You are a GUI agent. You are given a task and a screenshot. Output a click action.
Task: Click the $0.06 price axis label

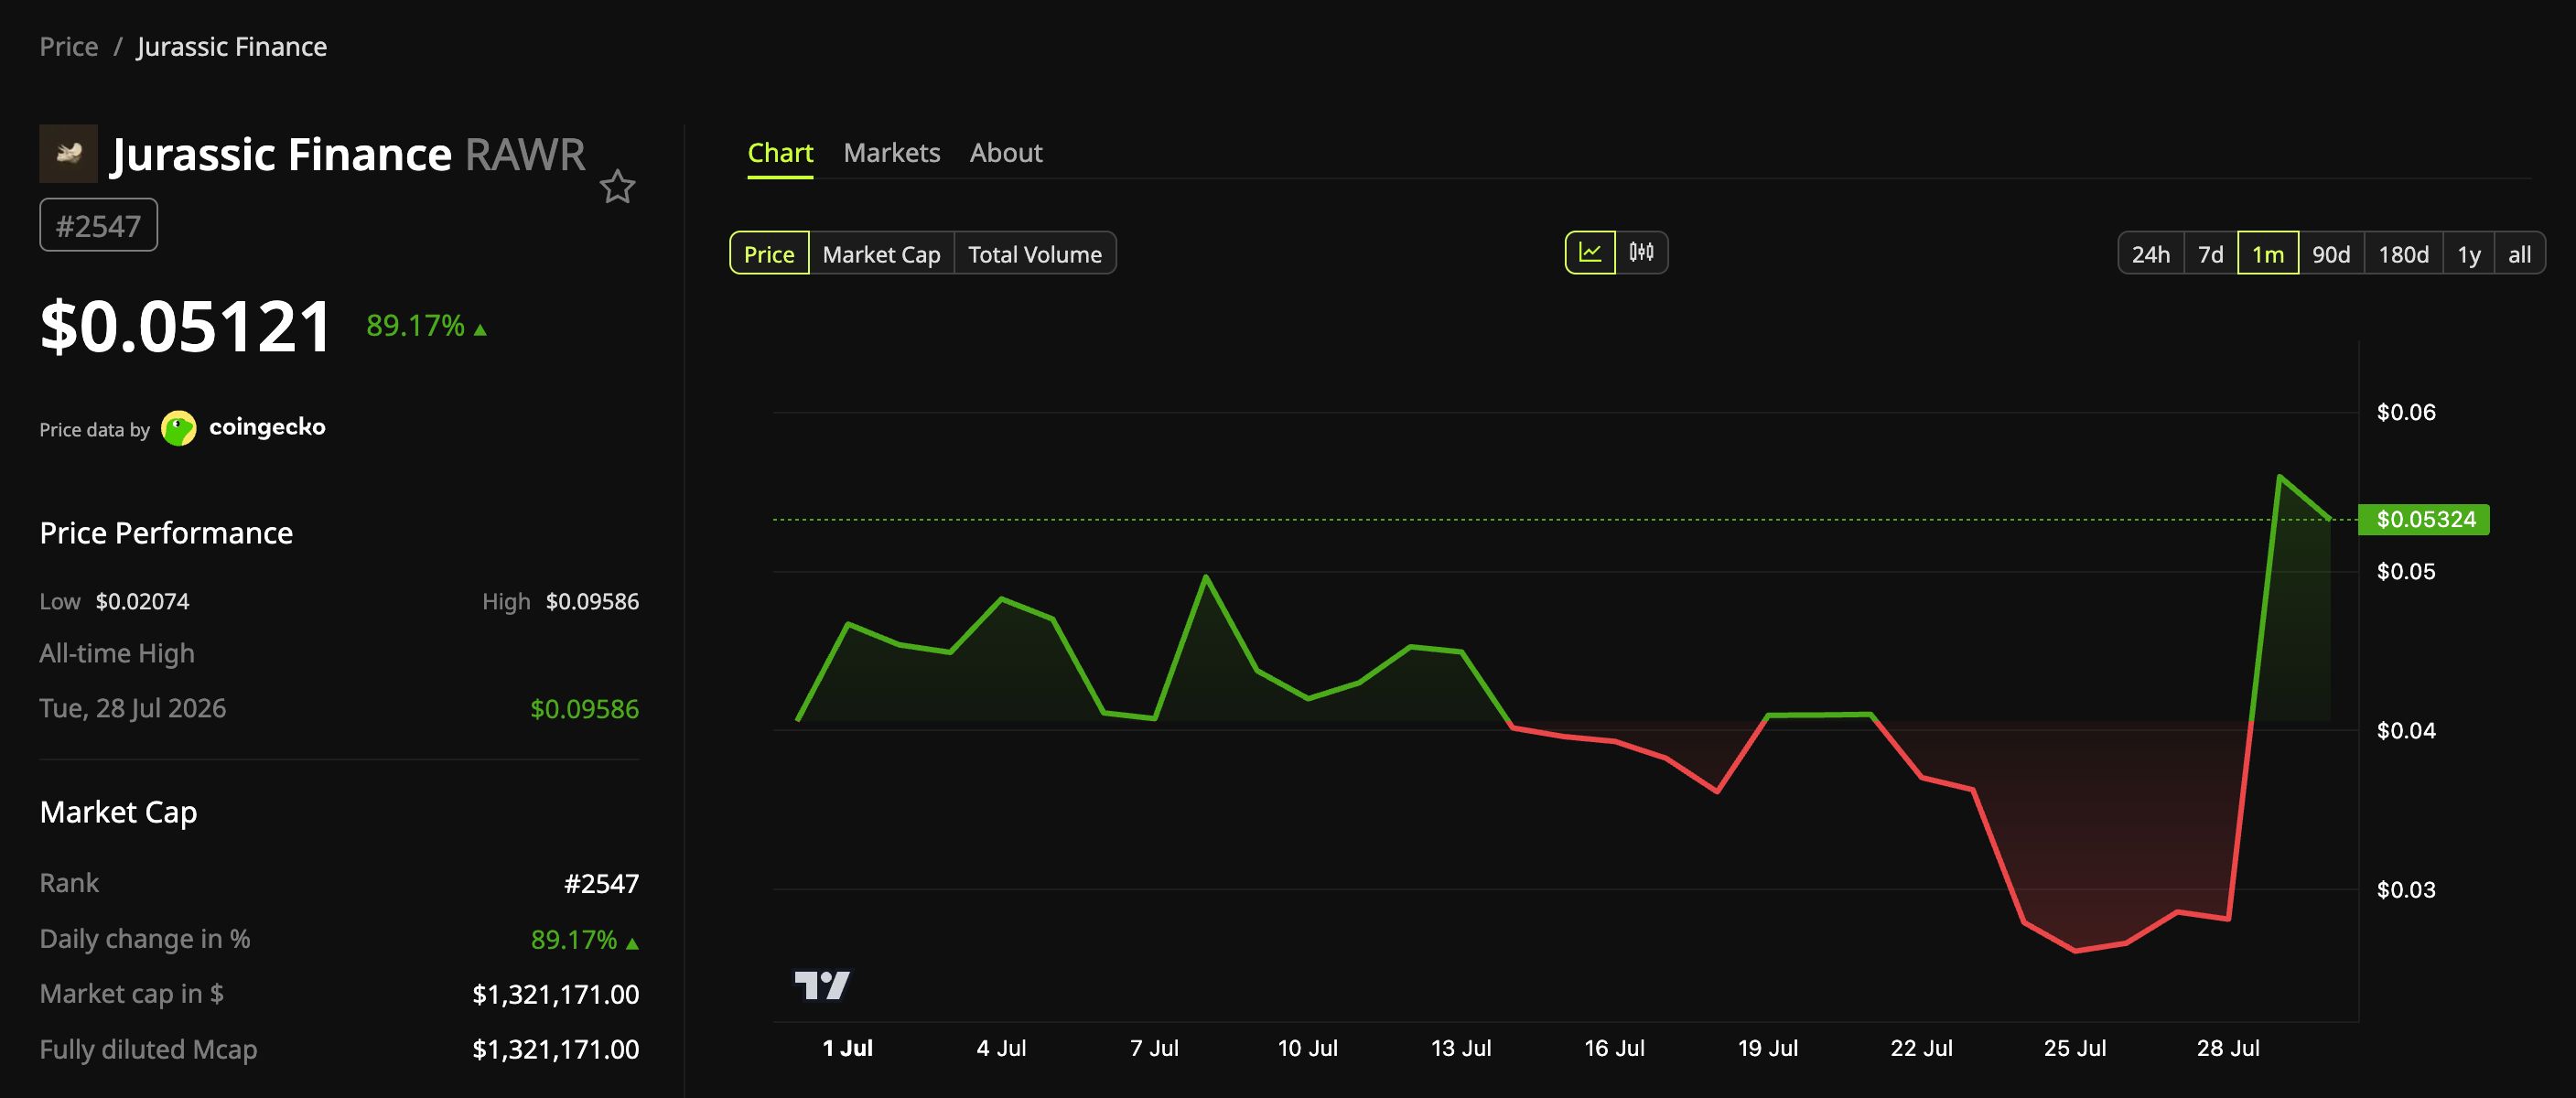pos(2406,412)
